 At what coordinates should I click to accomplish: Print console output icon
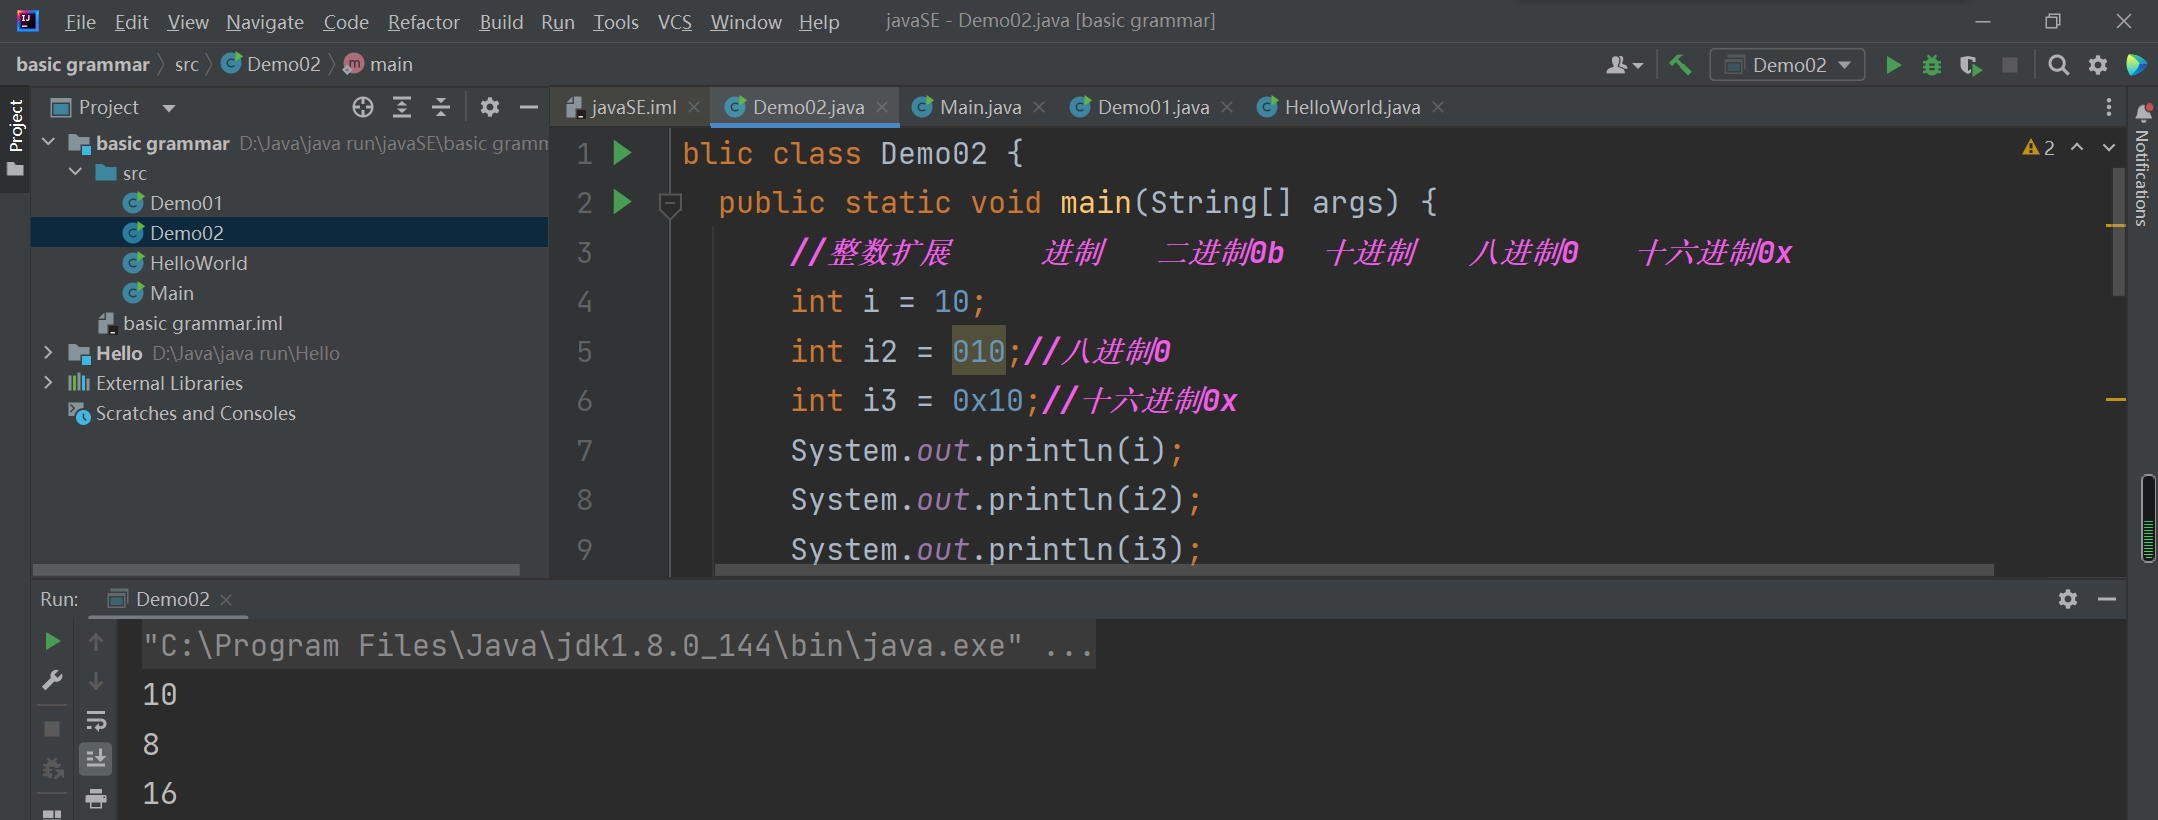tap(96, 798)
